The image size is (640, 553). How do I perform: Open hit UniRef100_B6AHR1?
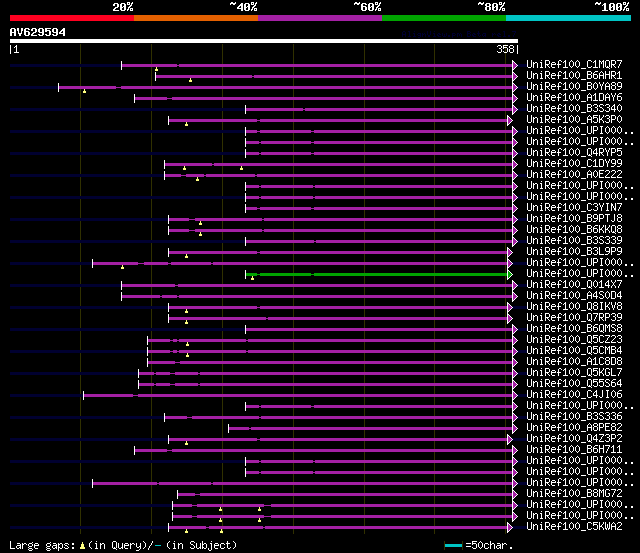click(574, 76)
